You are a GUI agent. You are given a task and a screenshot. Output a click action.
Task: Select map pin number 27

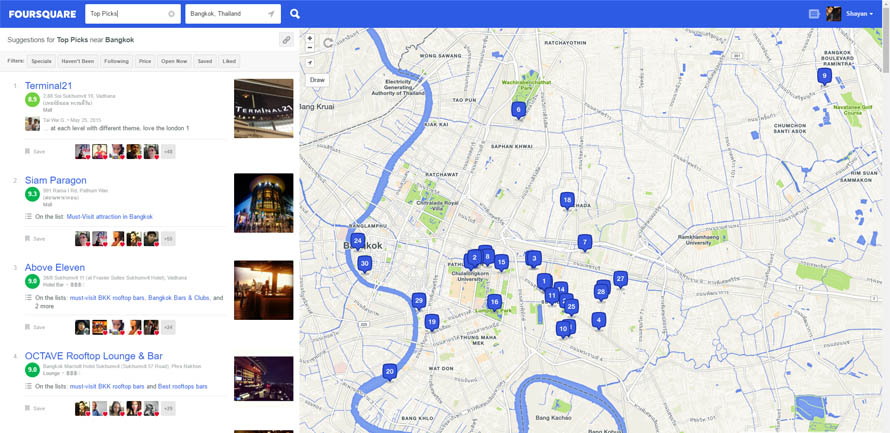[x=620, y=280]
